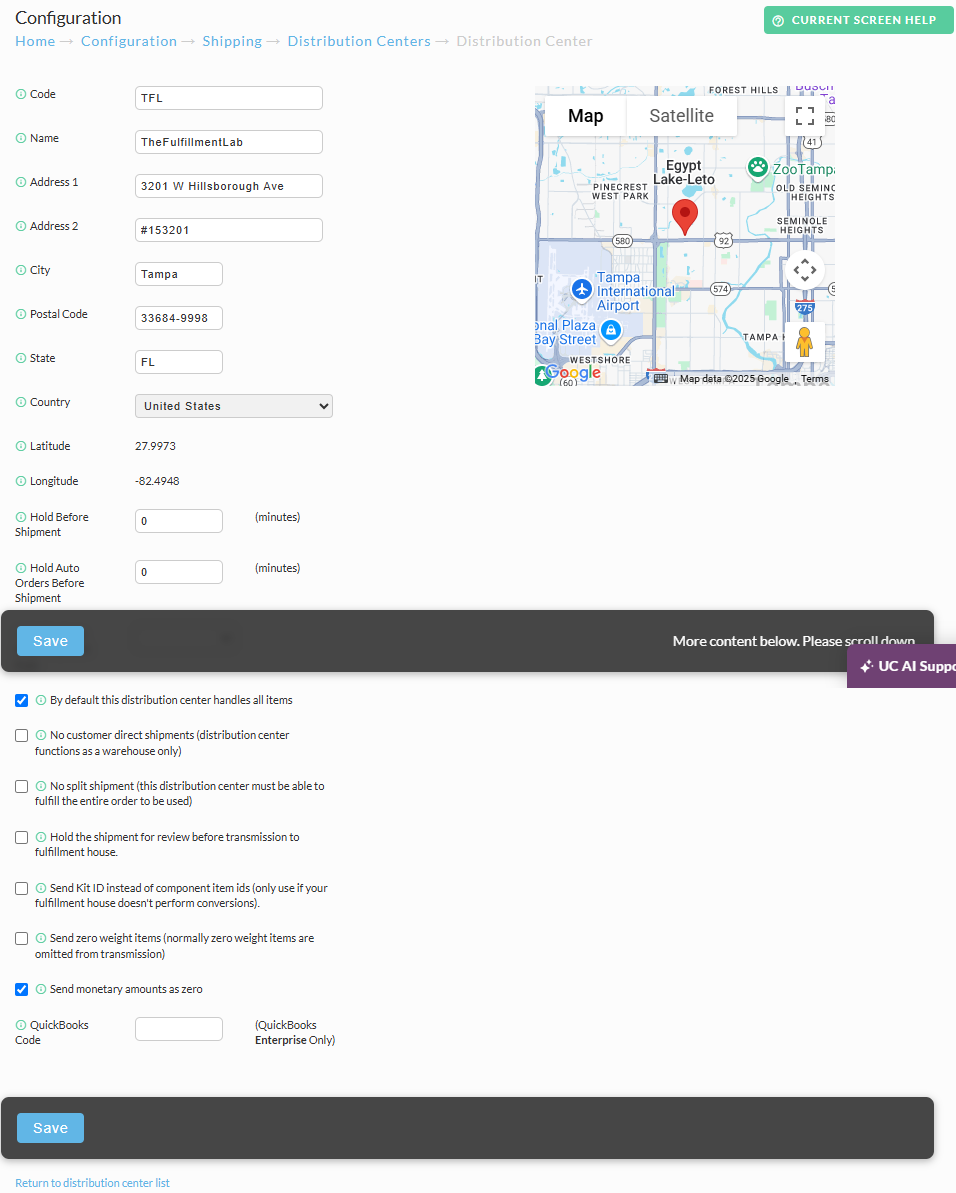Click info icon for Hold Before Shipment
Viewport: 956px width, 1193px height.
[21, 517]
